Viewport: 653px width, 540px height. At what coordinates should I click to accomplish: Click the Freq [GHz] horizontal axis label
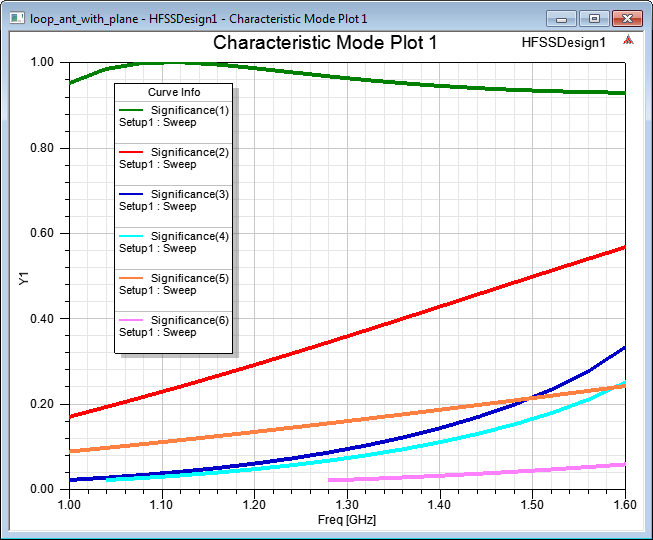coord(347,520)
